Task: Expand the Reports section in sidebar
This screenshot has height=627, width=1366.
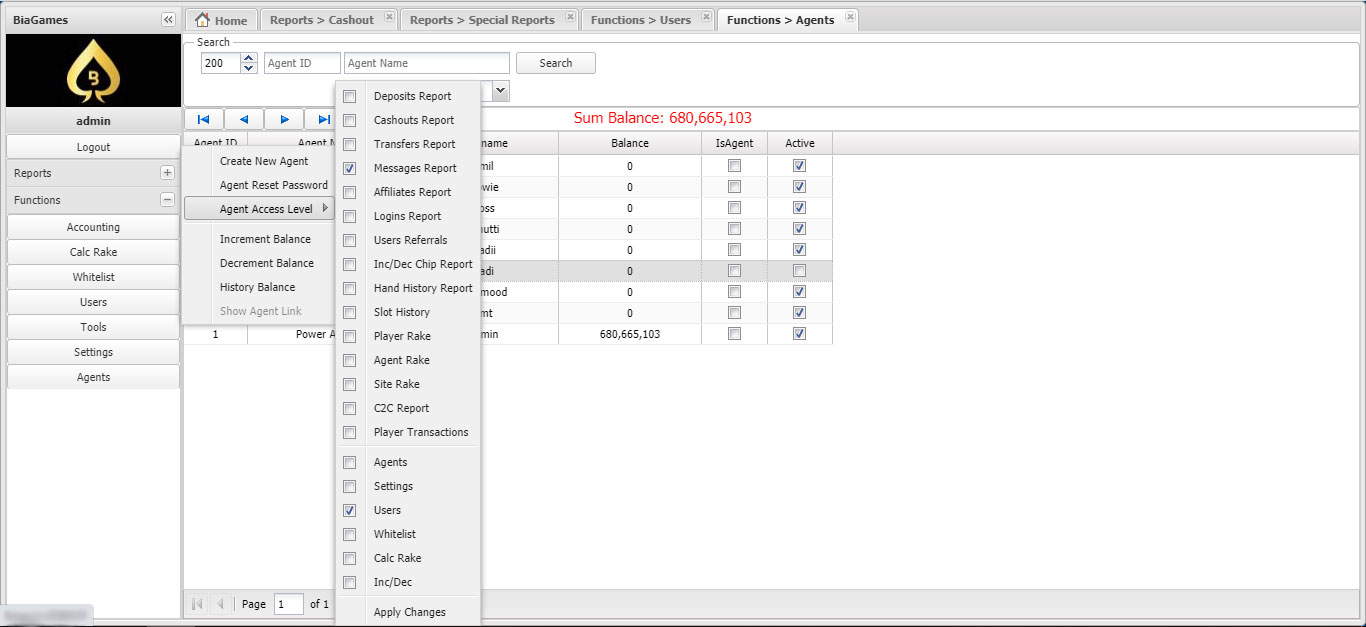Action: [x=167, y=173]
